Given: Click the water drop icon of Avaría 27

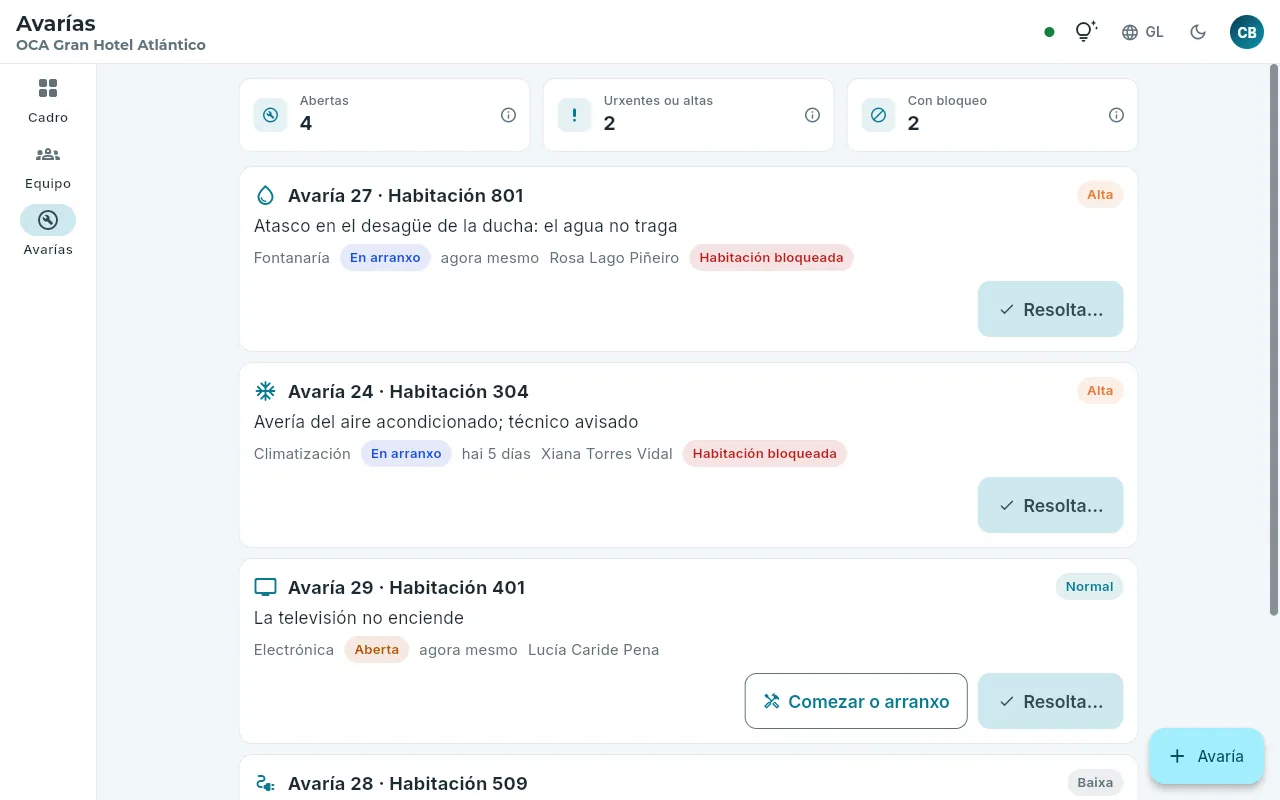Looking at the screenshot, I should pyautogui.click(x=265, y=195).
